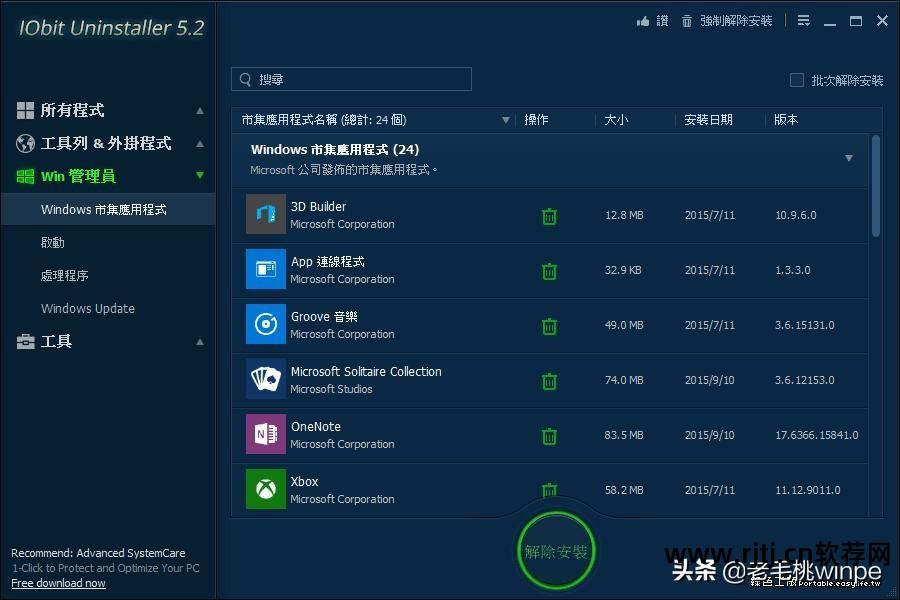Click the Free download now link

click(58, 583)
